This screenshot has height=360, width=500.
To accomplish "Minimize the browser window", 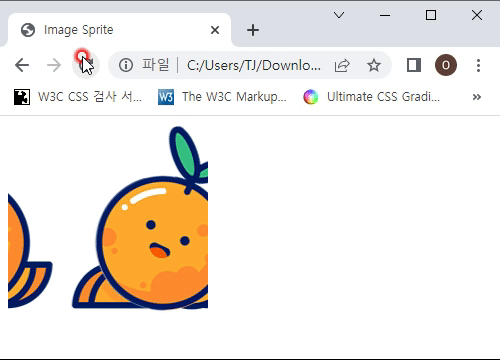I will tap(385, 15).
